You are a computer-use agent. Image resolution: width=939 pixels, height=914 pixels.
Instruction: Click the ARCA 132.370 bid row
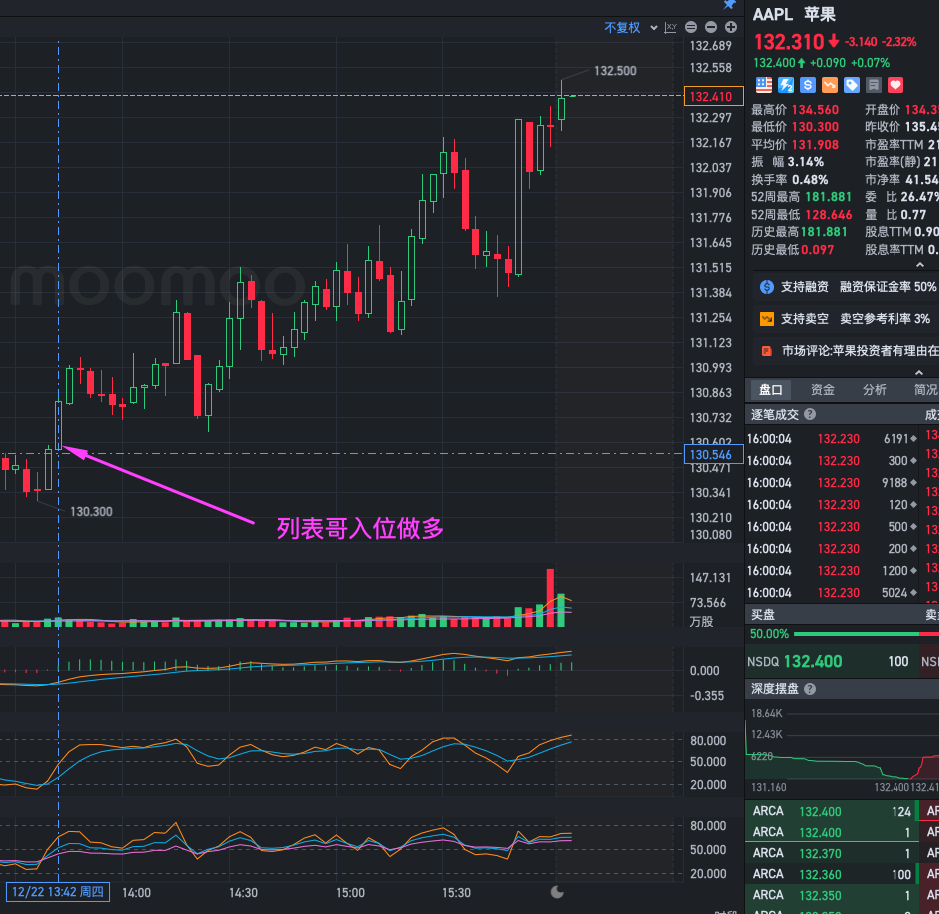click(831, 854)
